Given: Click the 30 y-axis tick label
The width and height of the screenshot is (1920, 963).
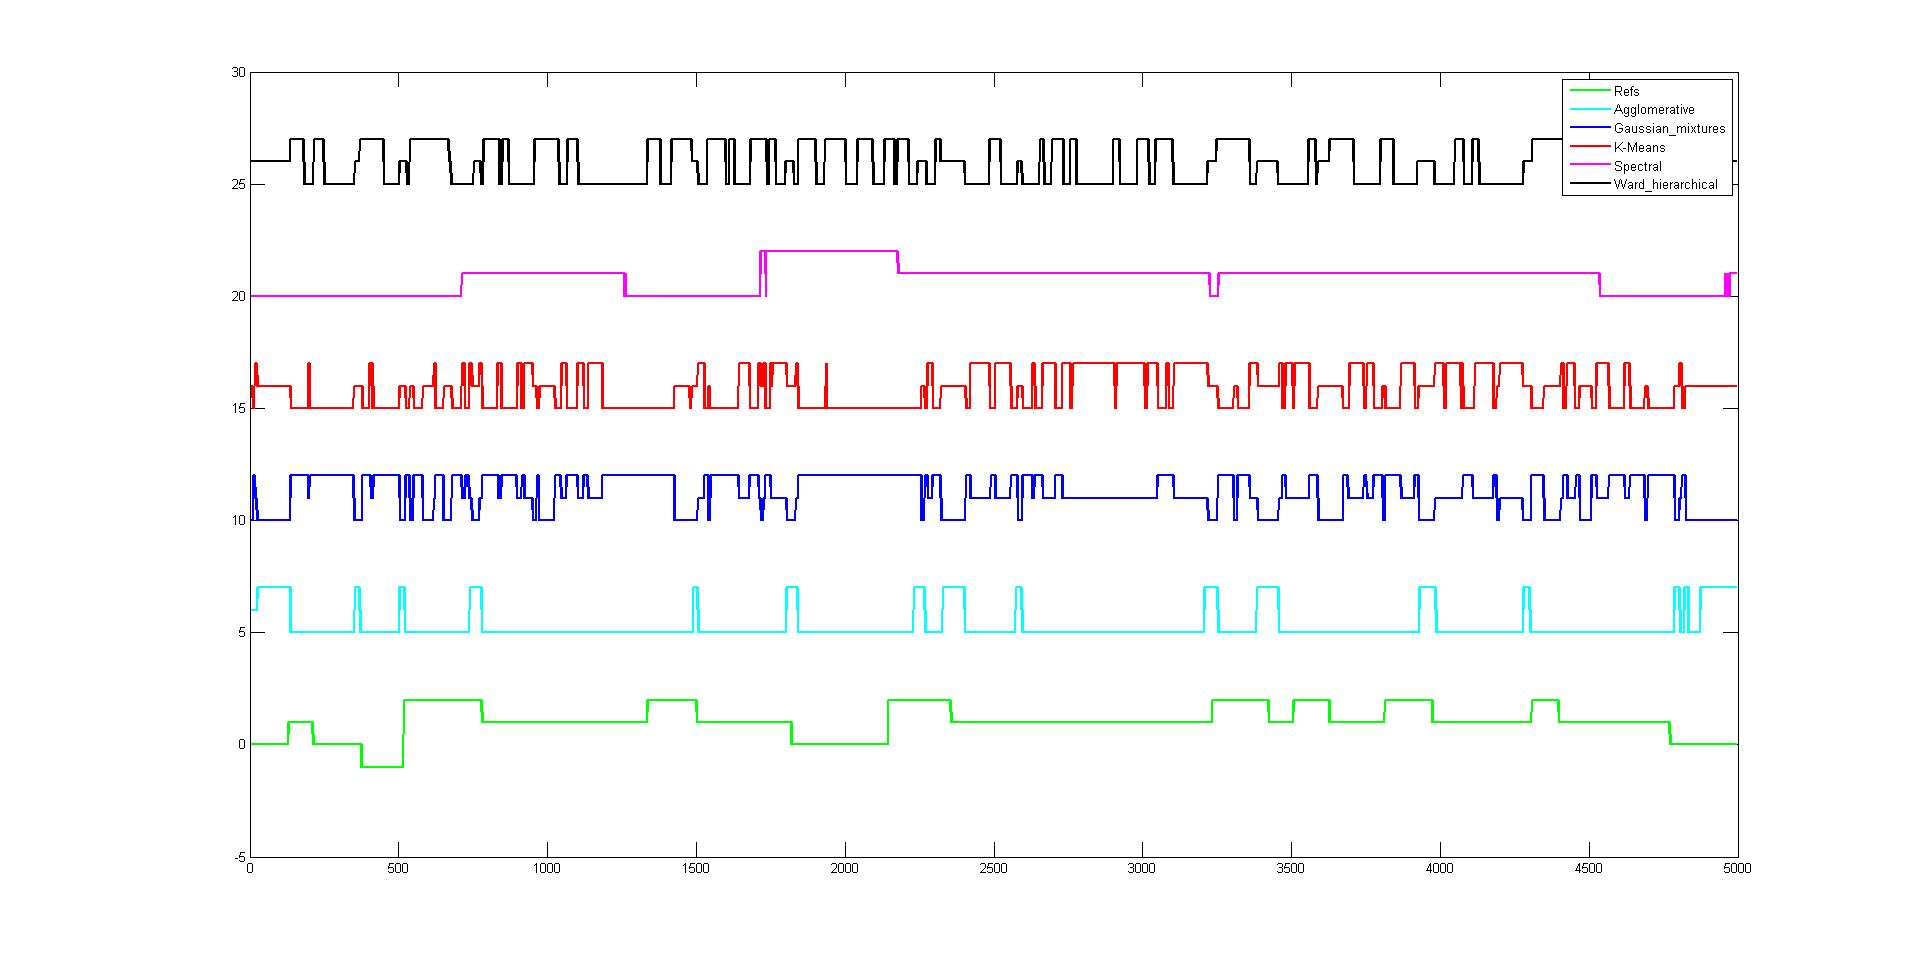Looking at the screenshot, I should 238,73.
